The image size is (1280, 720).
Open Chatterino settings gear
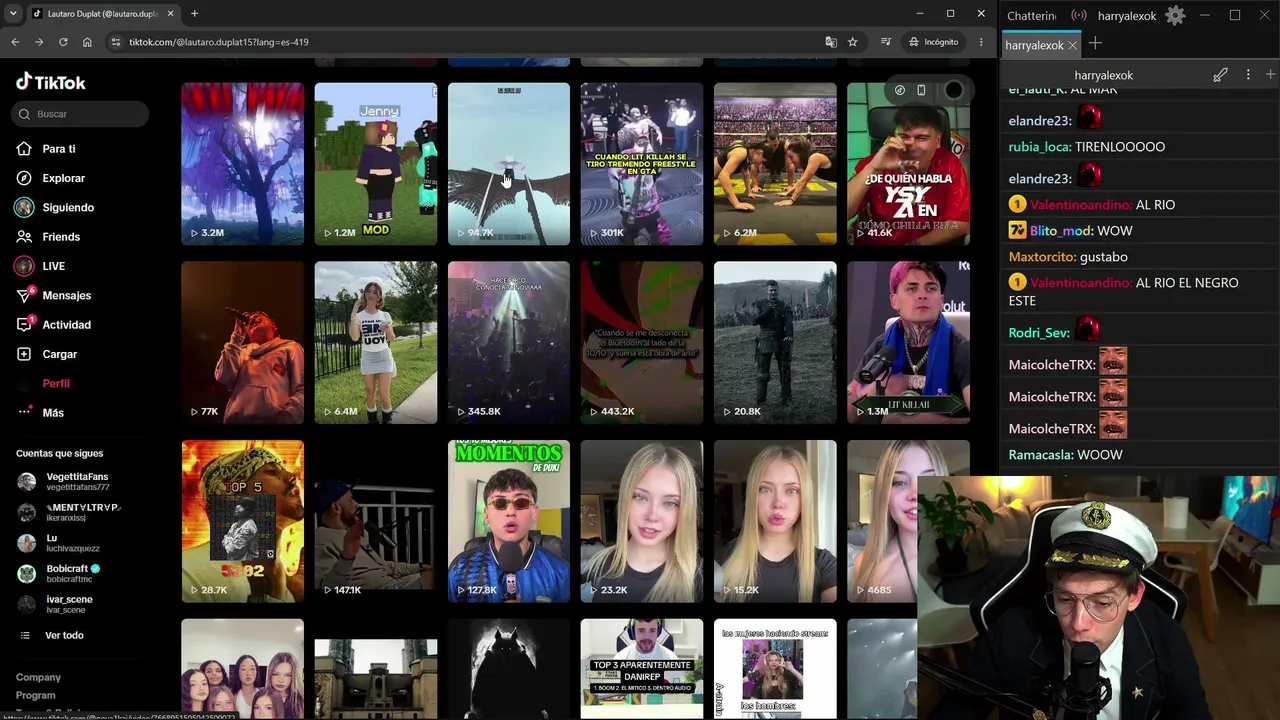pos(1175,15)
